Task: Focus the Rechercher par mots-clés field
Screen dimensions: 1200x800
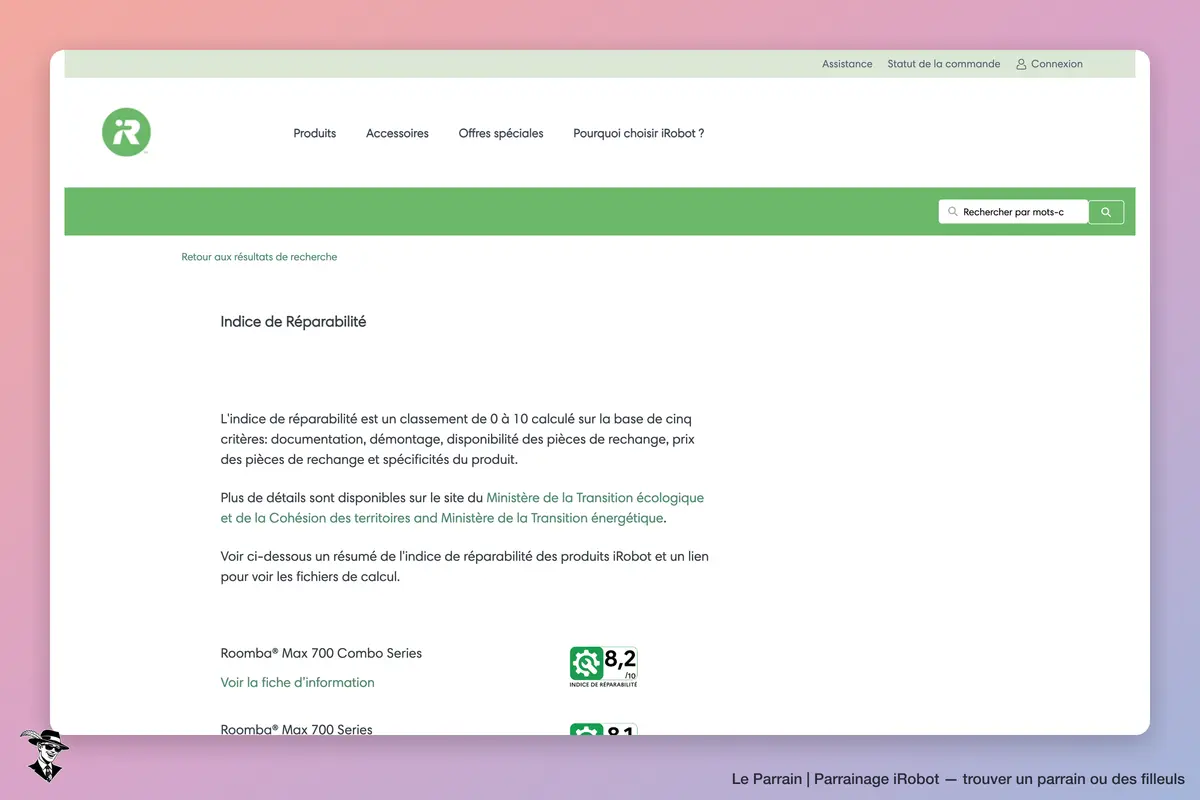Action: coord(1013,212)
